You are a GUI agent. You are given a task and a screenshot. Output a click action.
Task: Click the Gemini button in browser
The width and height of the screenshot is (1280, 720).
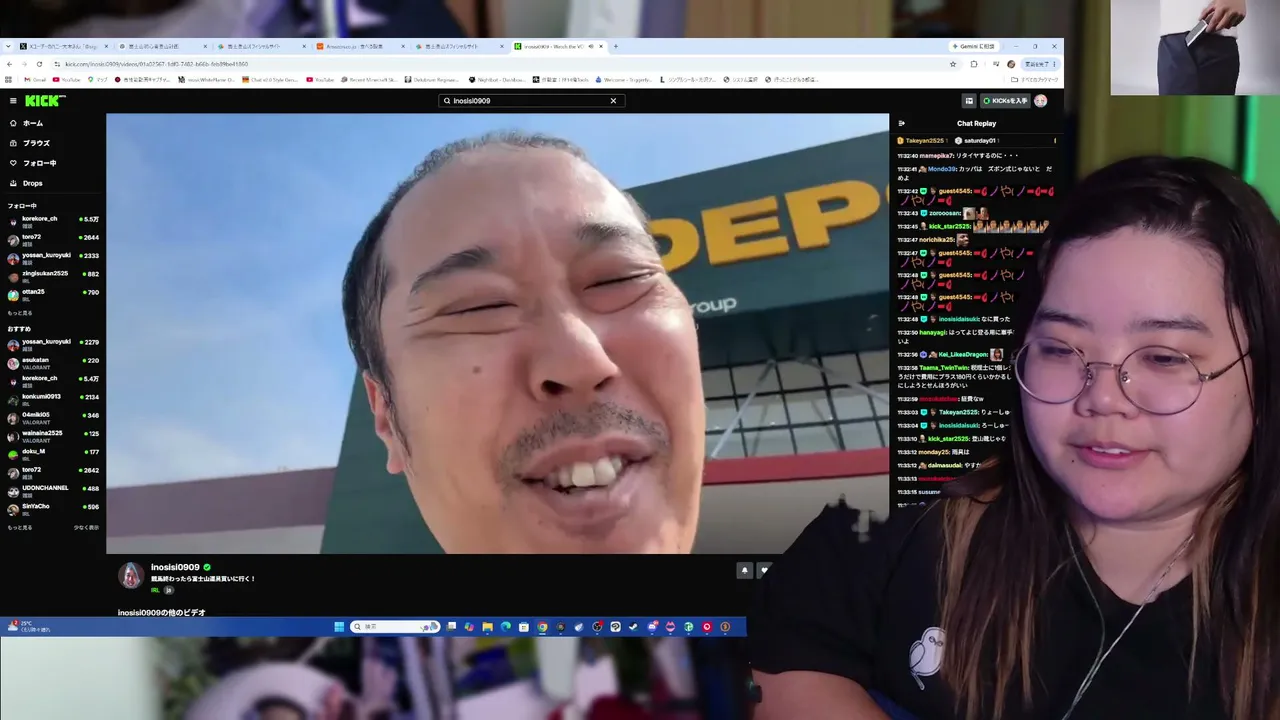coord(973,46)
